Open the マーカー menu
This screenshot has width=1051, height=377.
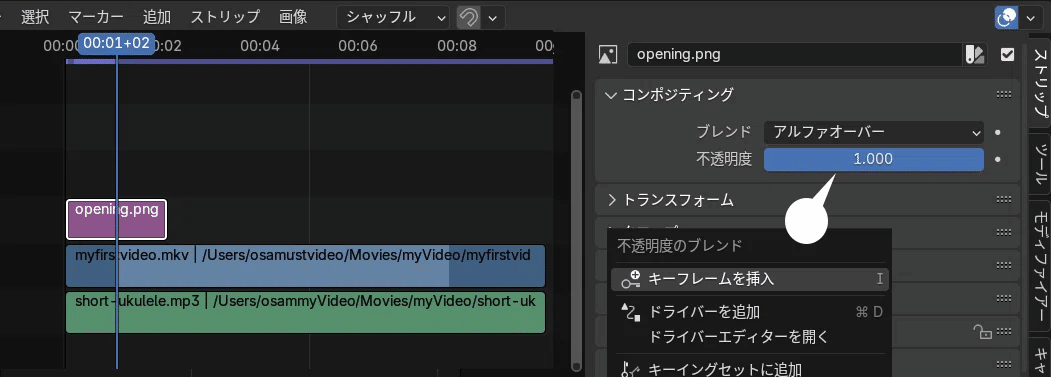coord(96,17)
